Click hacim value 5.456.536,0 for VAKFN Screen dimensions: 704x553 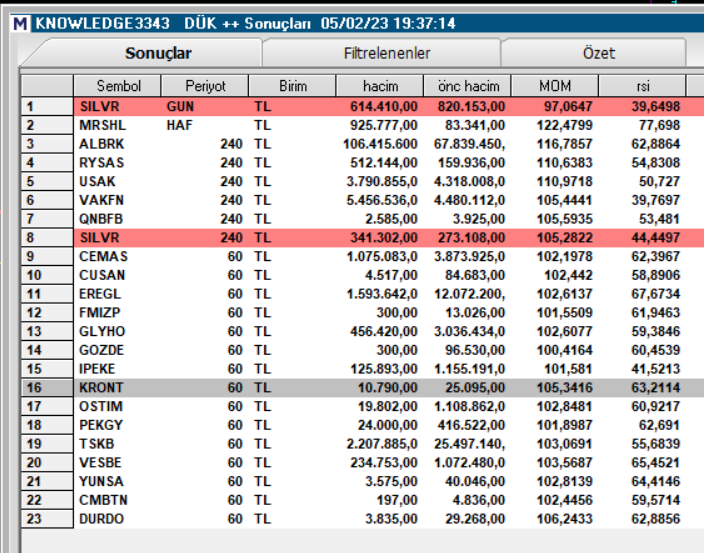point(382,200)
